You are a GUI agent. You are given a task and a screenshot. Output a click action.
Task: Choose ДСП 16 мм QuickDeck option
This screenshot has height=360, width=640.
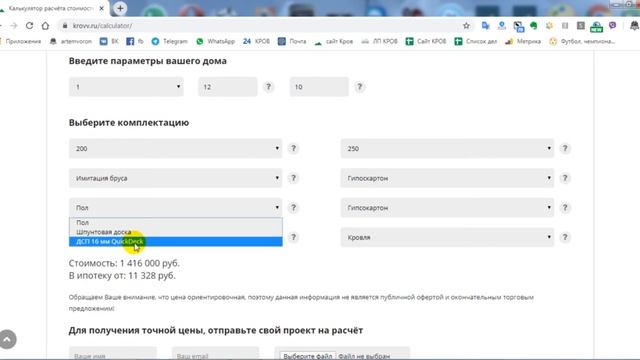coord(176,242)
